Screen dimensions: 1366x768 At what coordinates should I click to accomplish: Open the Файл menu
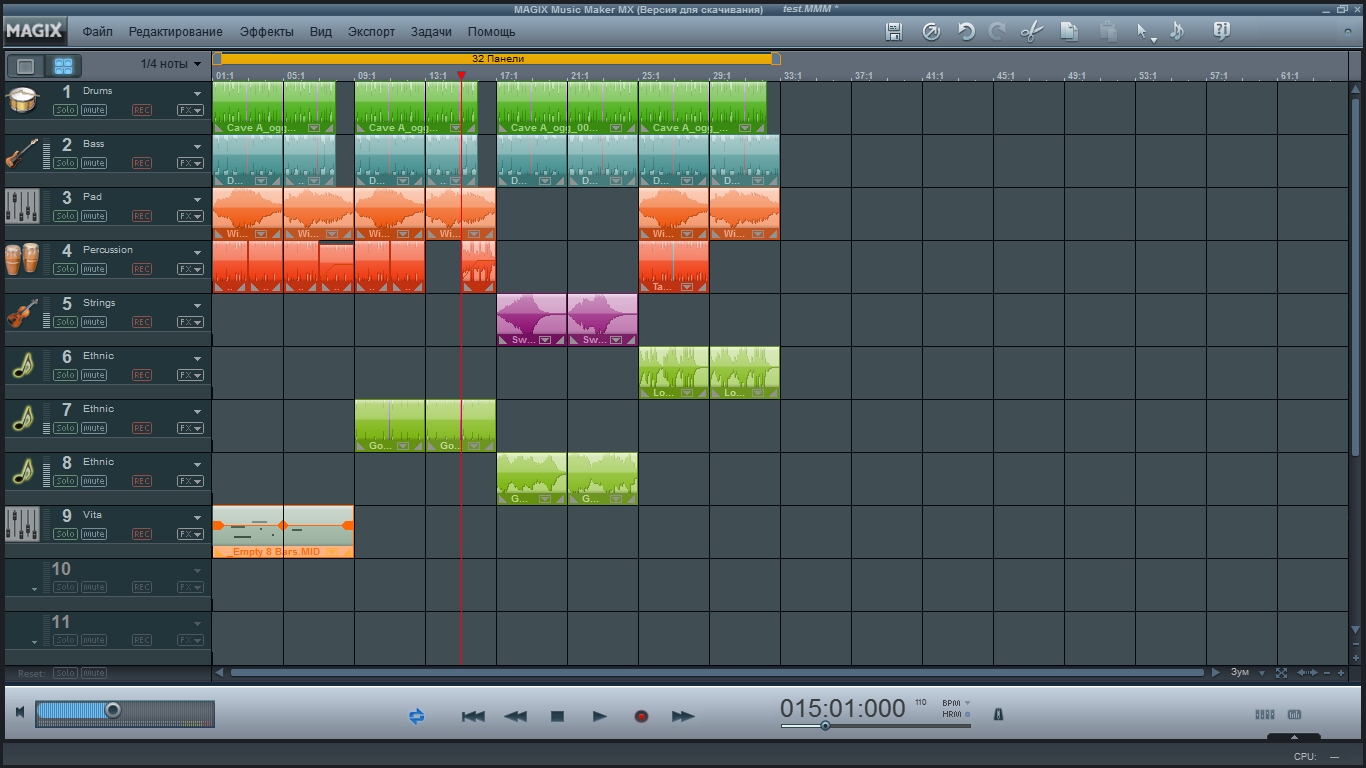[97, 32]
